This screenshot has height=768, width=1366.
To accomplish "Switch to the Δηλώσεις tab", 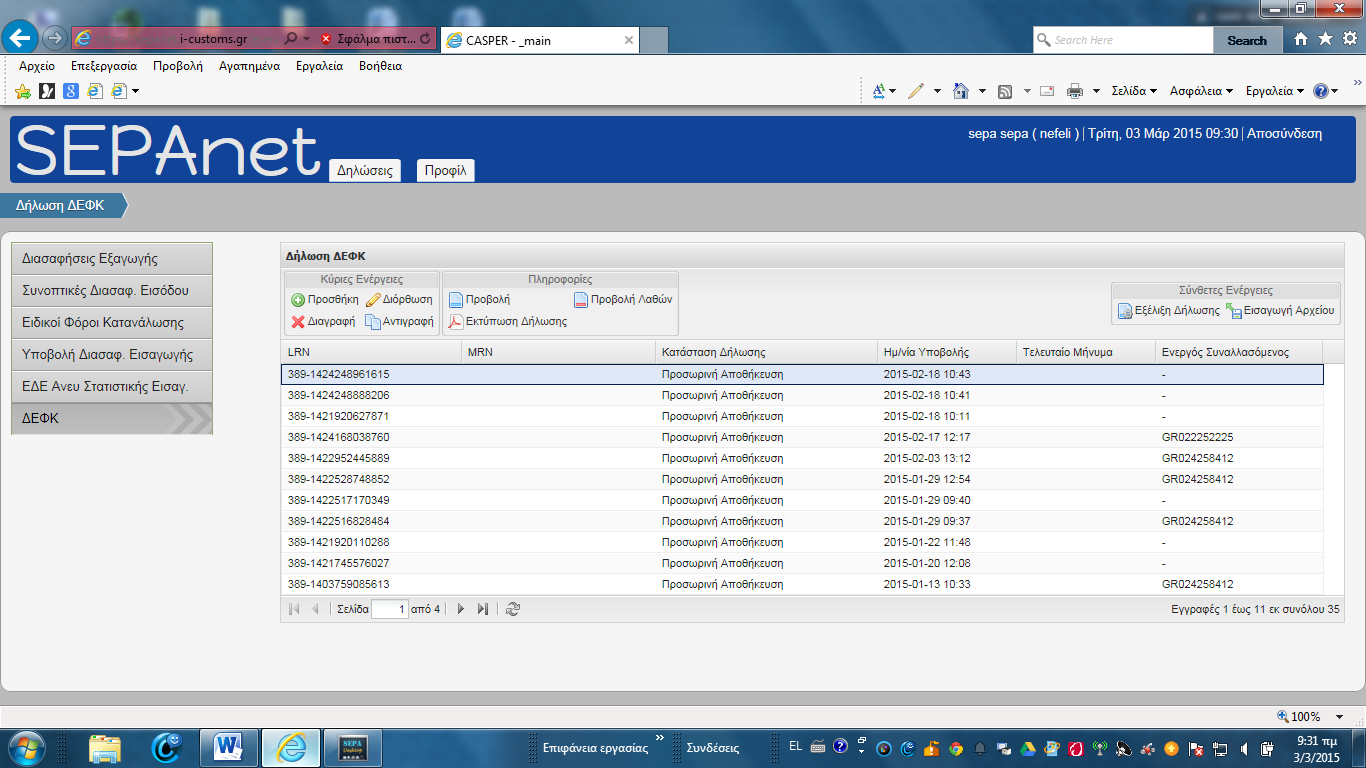I will point(364,170).
